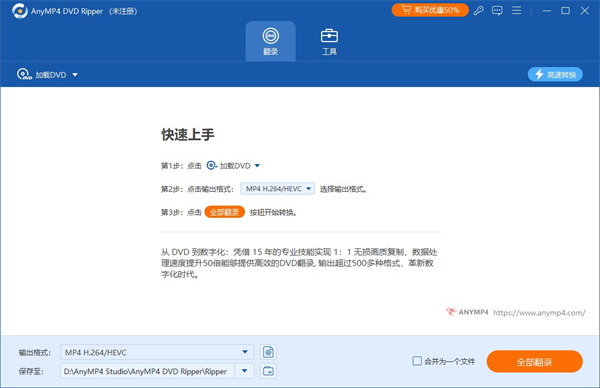The height and width of the screenshot is (388, 600).
Task: Minimize the AnyMP4 DVD Ripper window
Action: [547, 11]
